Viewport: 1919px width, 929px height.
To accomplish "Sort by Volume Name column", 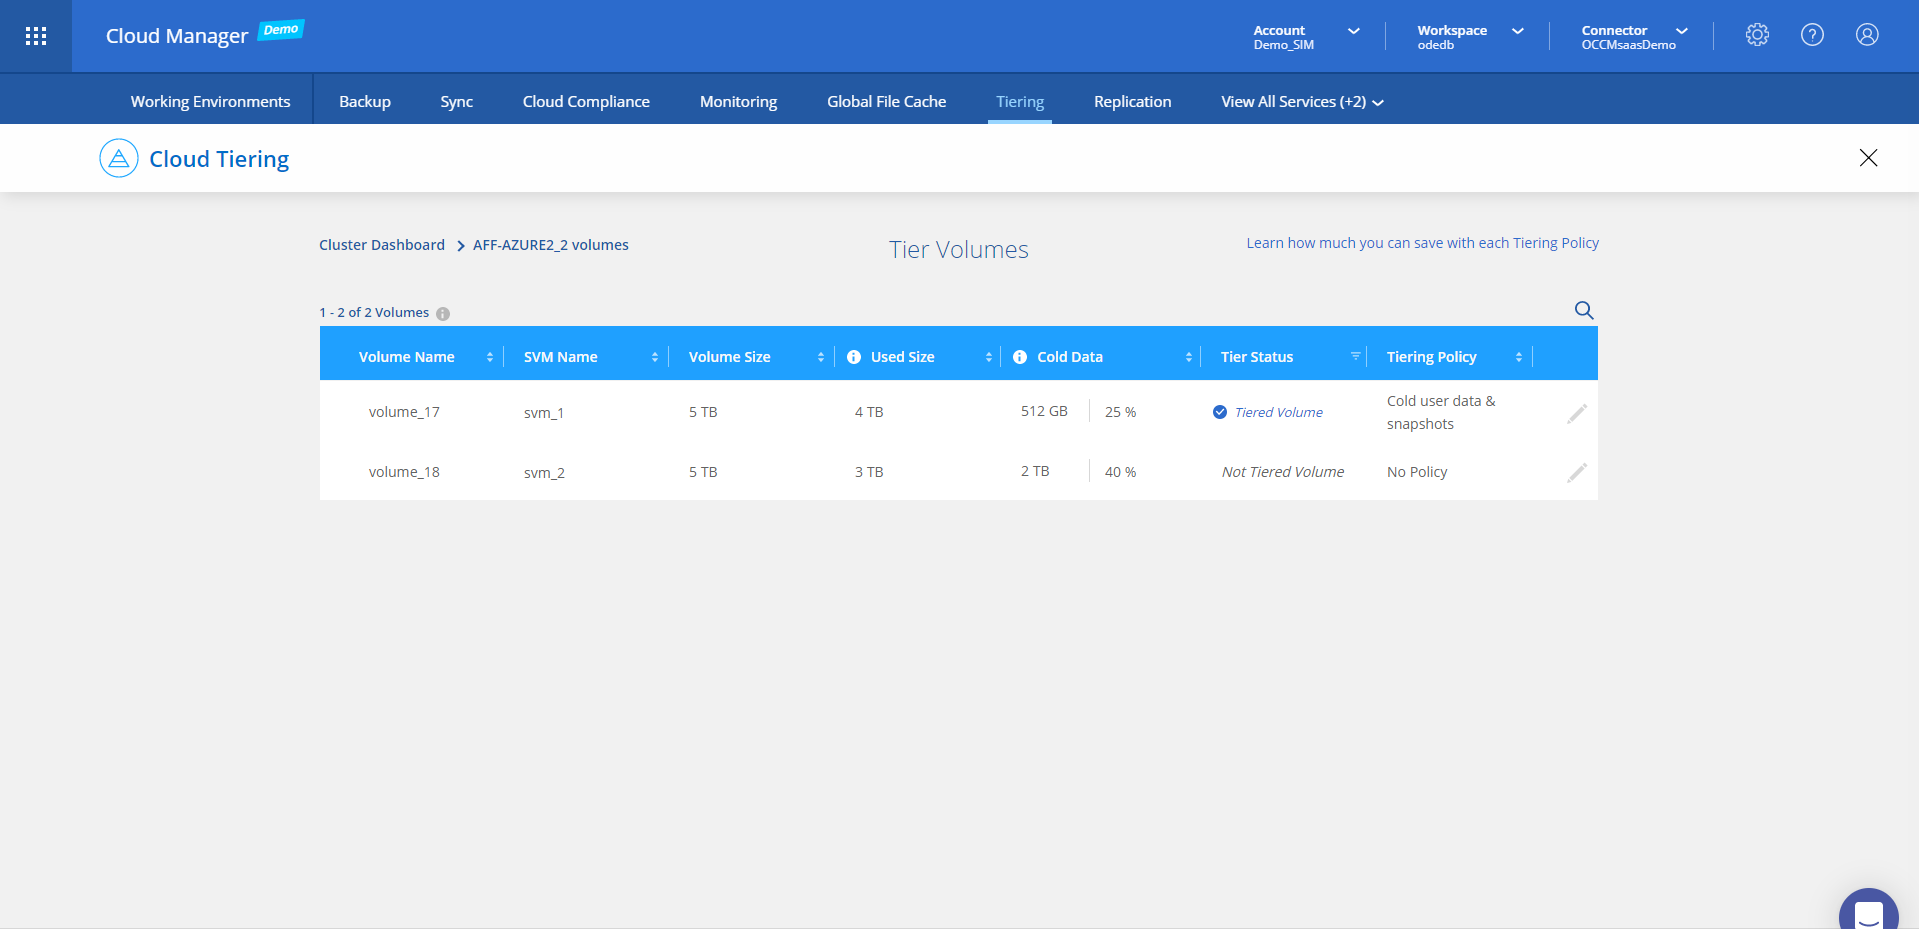I will pos(489,357).
